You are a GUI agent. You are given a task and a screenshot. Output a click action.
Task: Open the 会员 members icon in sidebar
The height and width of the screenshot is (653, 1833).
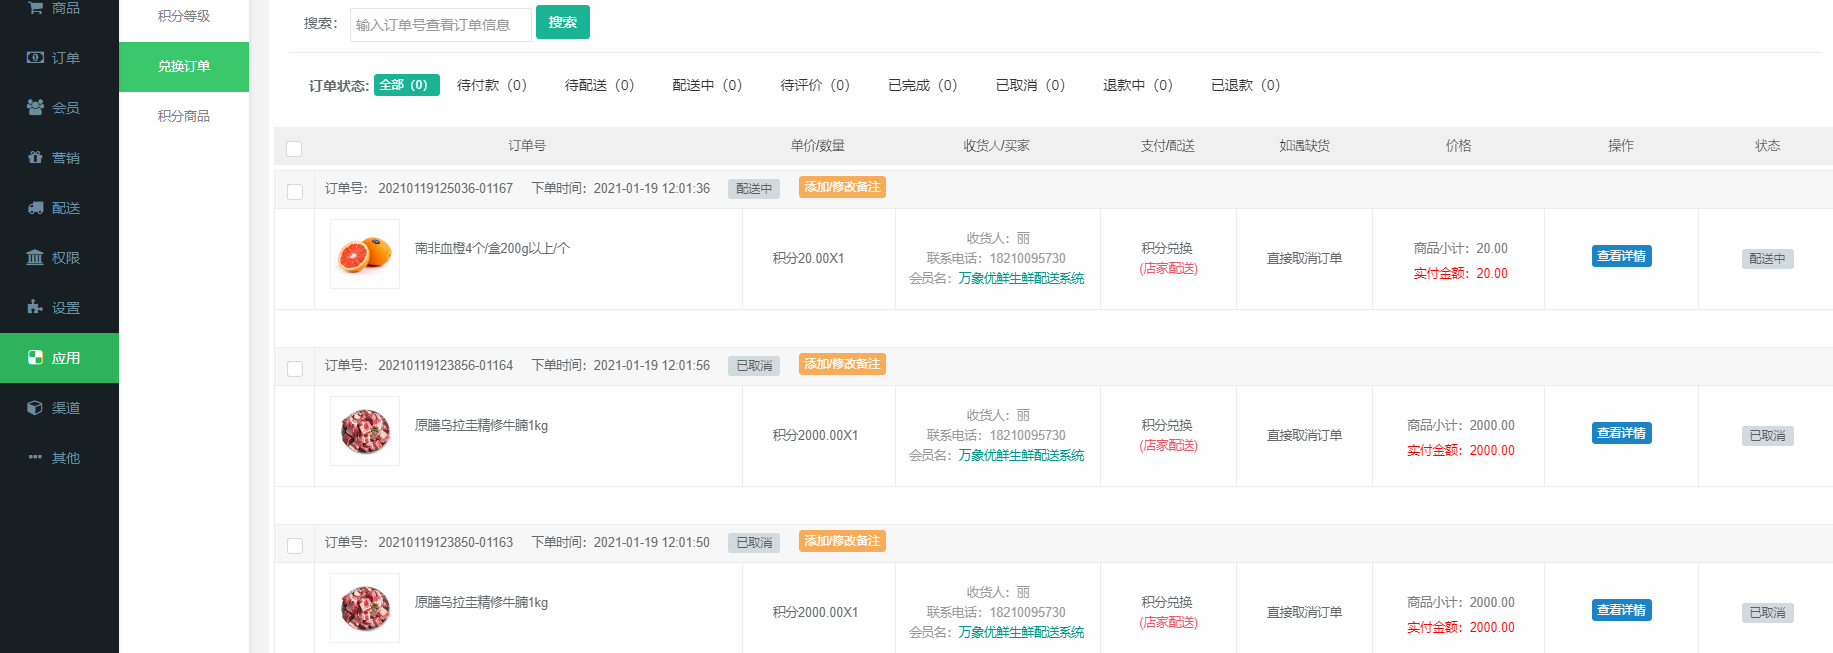point(35,107)
